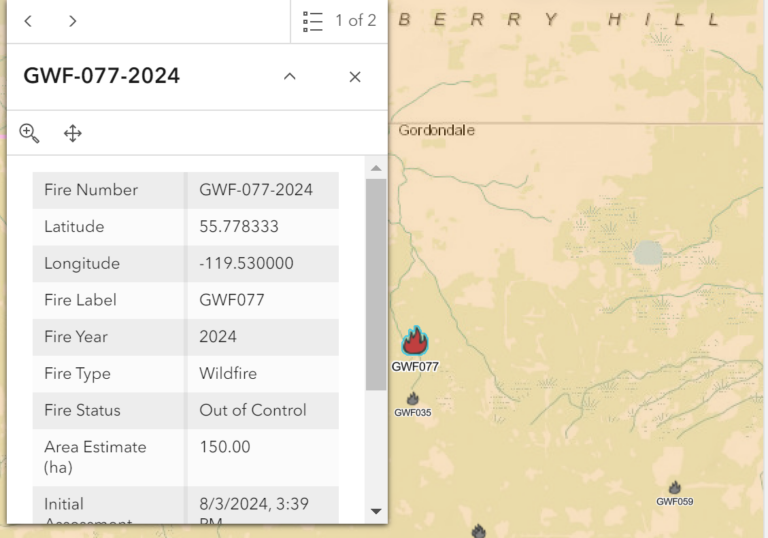Click the Gordondale place label on the map
768x538 pixels.
point(437,130)
